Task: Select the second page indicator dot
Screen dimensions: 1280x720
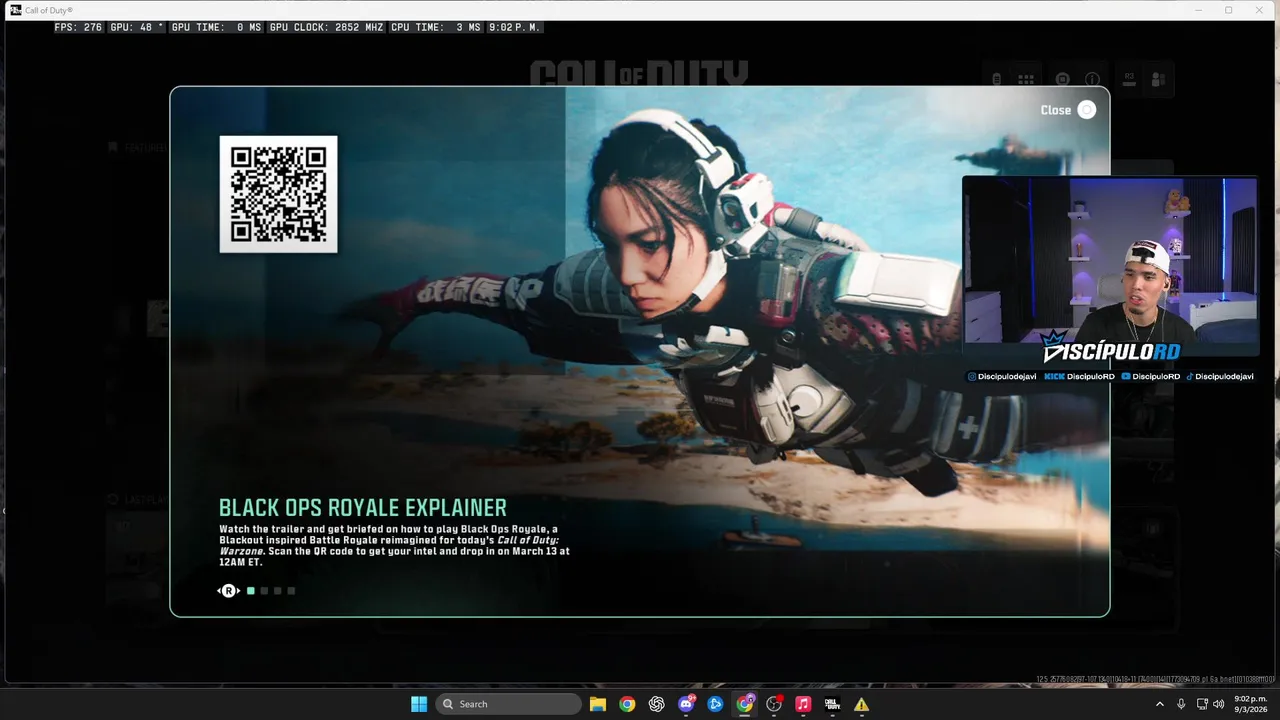Action: (x=264, y=591)
